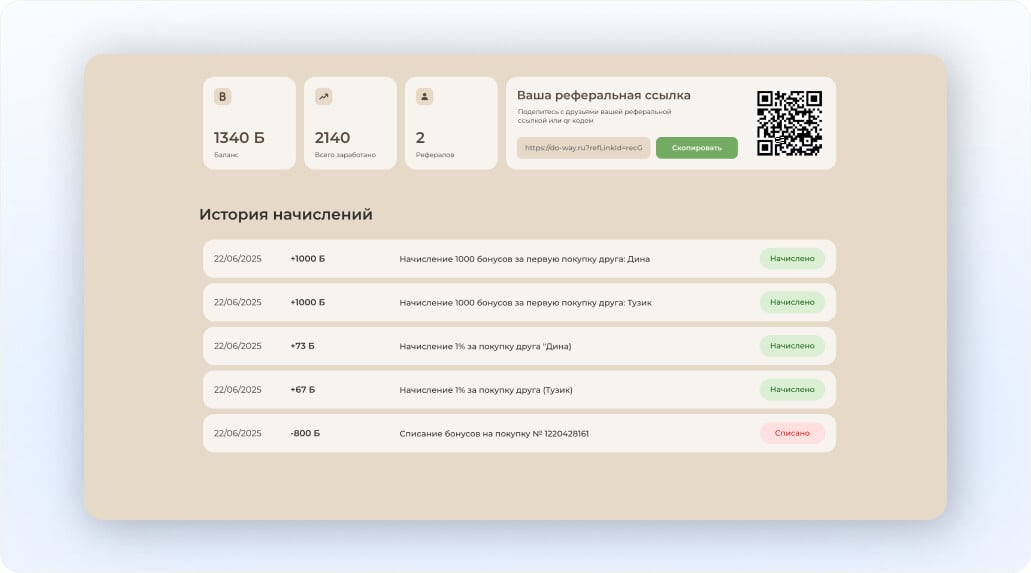Click the "История начислений" heading

285,214
